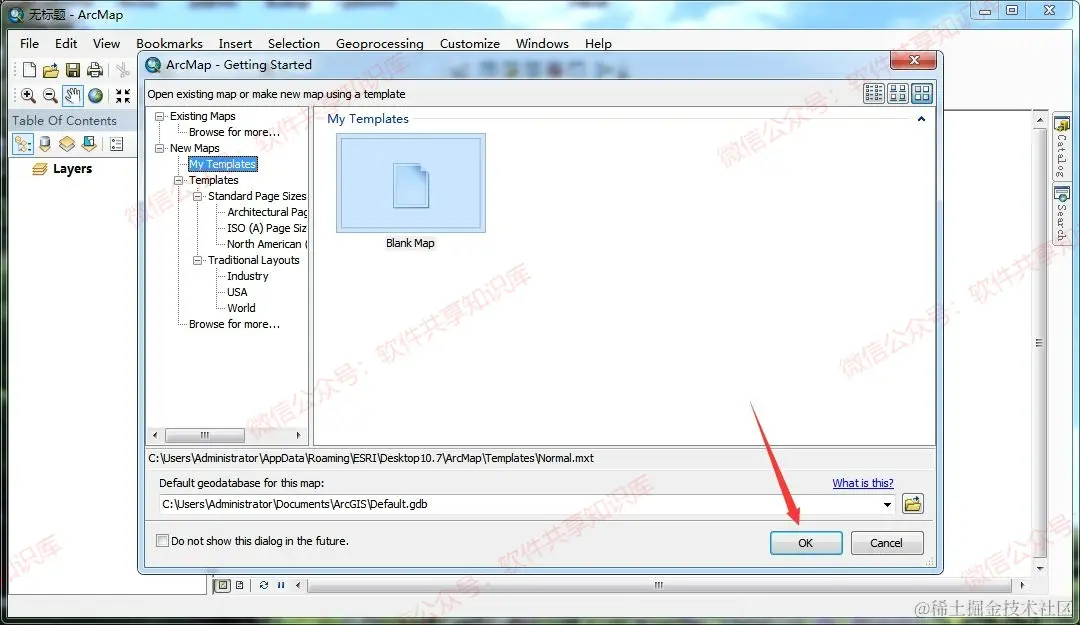This screenshot has width=1080, height=625.
Task: Browse for default geodatabase folder icon
Action: click(x=913, y=504)
